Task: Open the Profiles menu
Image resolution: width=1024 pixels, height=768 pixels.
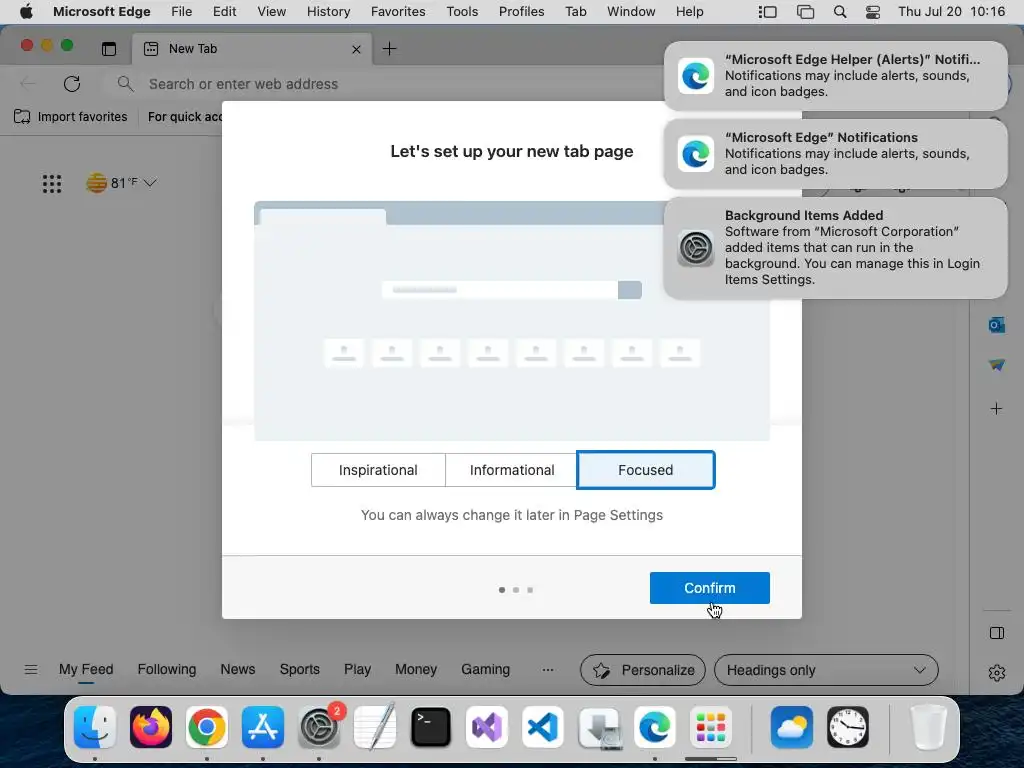Action: (521, 12)
